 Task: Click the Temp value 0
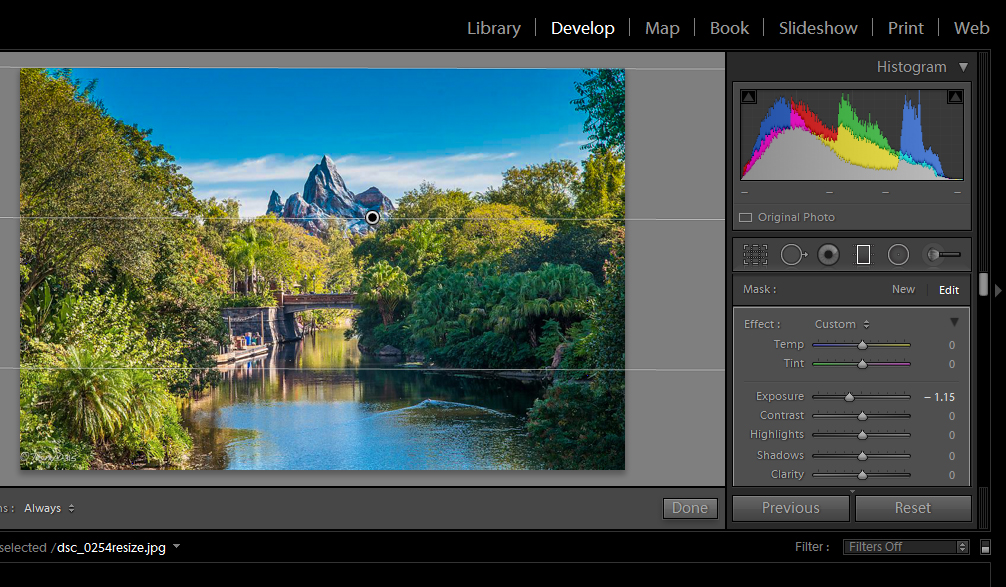(x=951, y=345)
